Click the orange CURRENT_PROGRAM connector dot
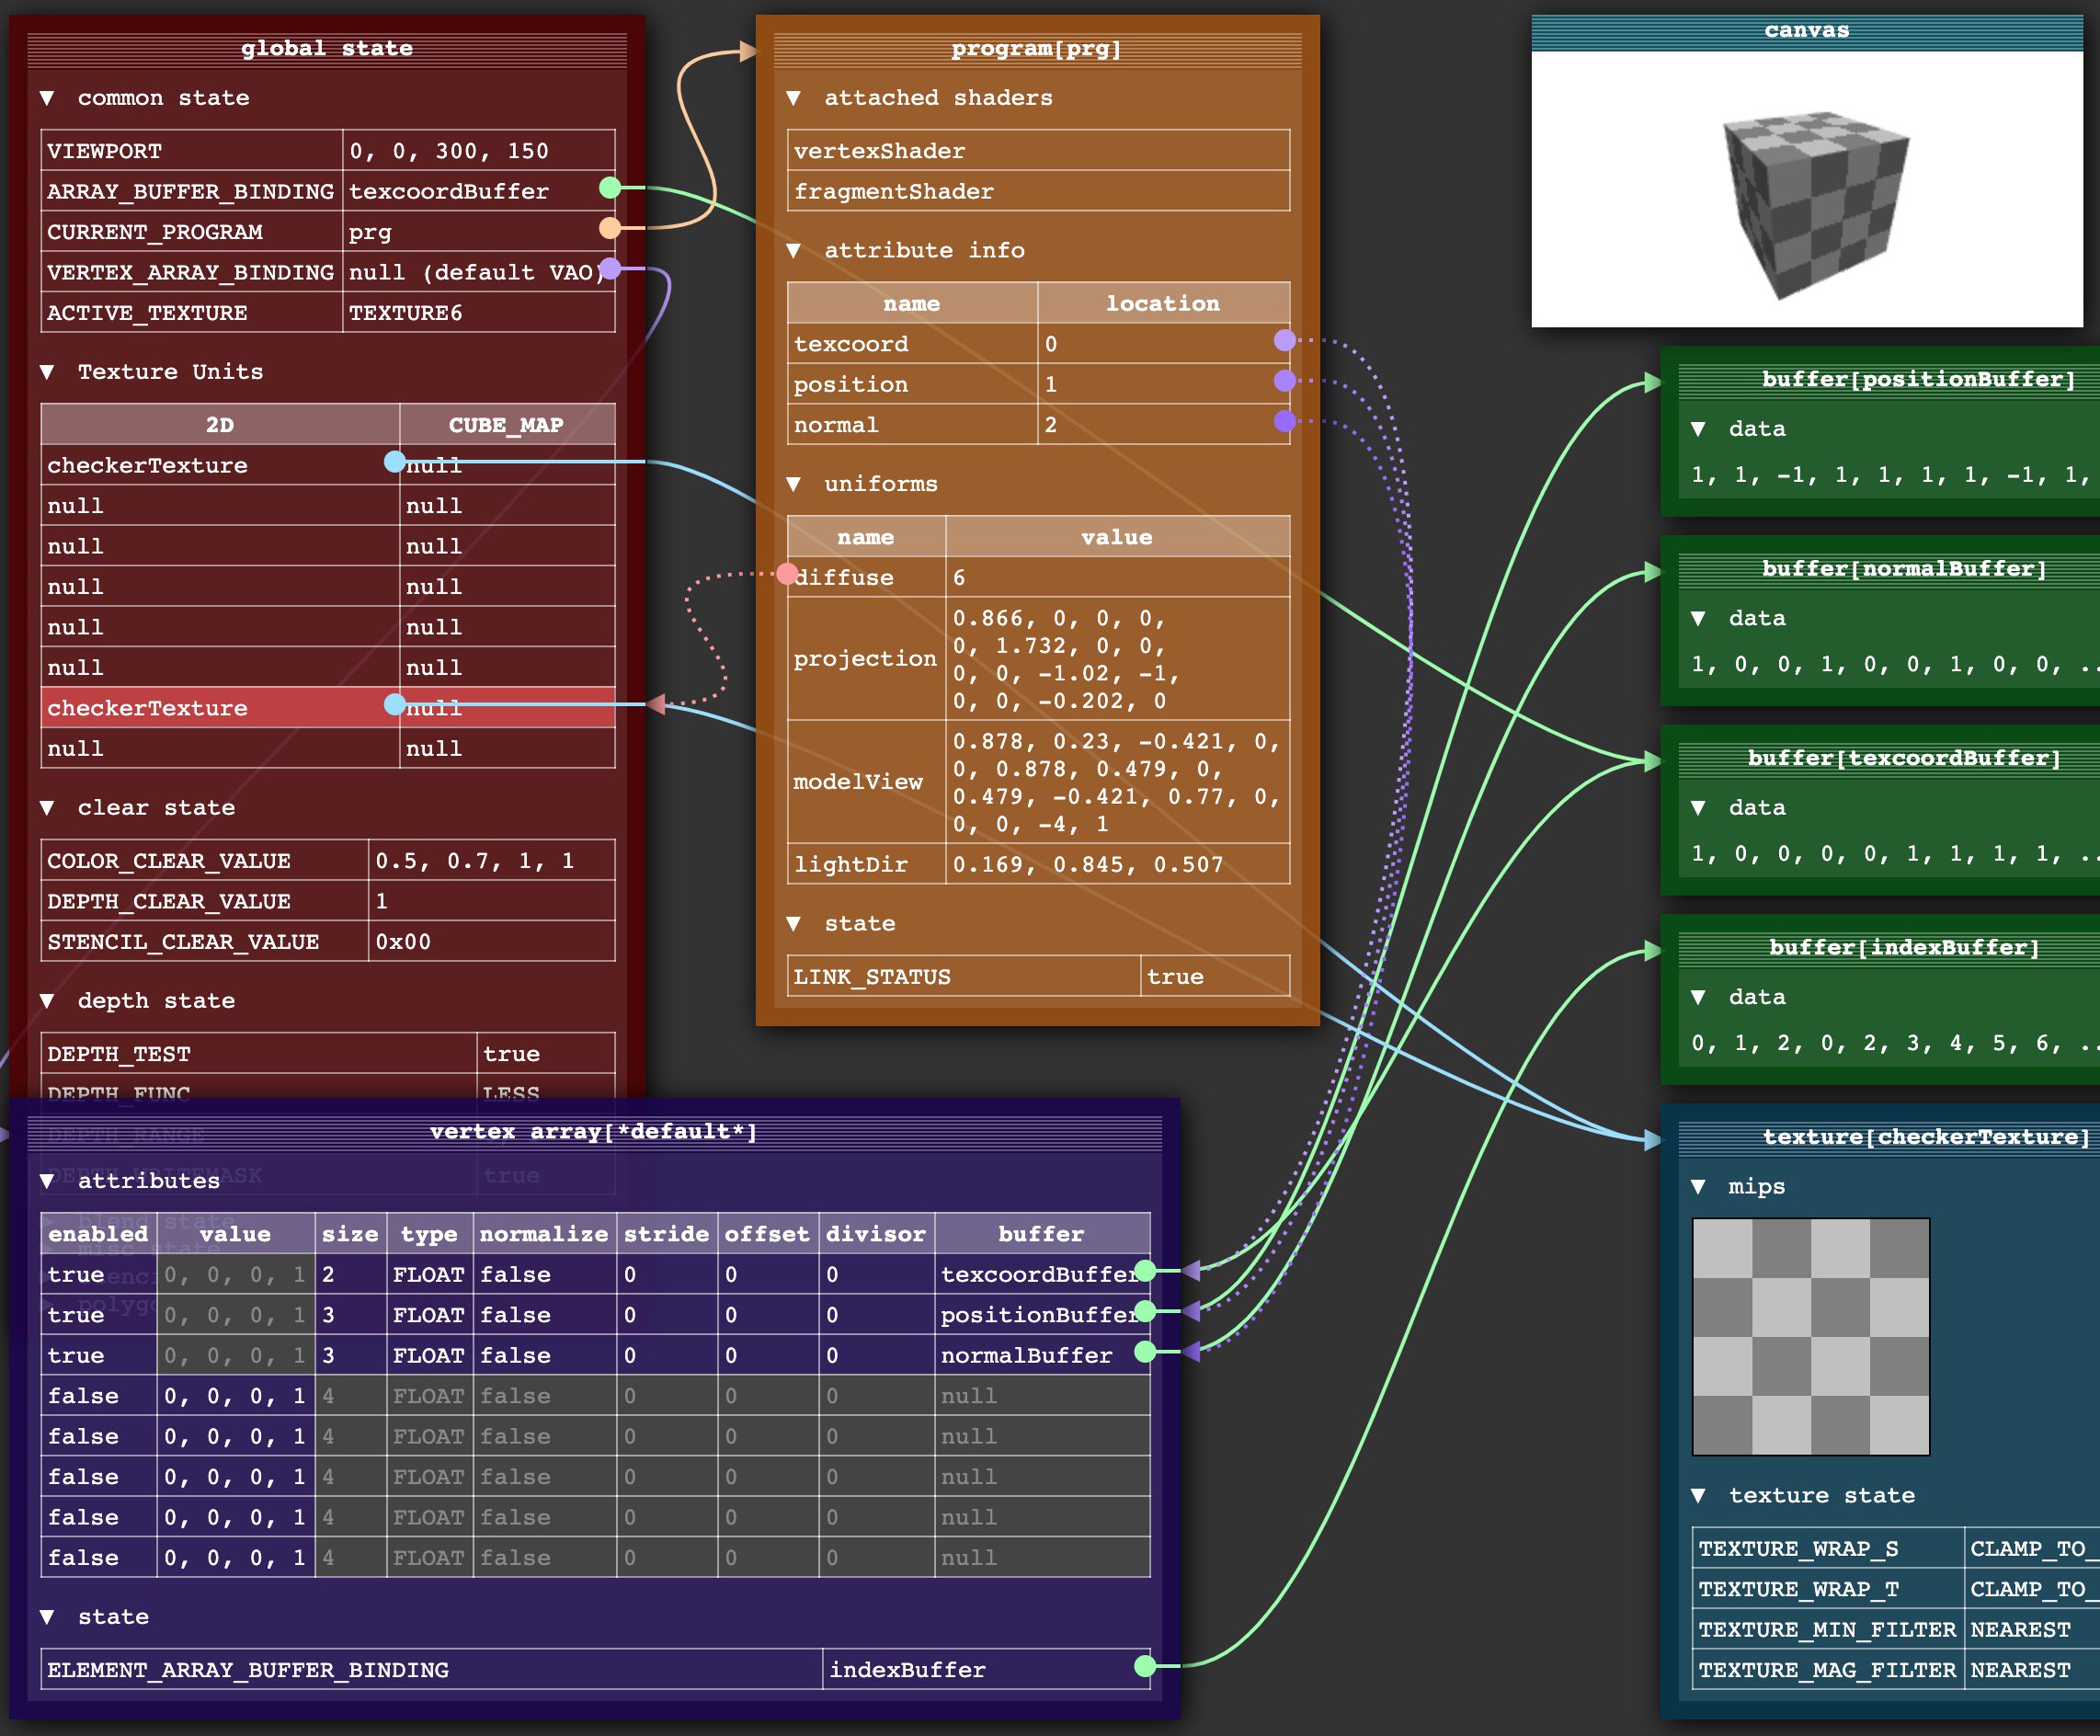 coord(610,228)
